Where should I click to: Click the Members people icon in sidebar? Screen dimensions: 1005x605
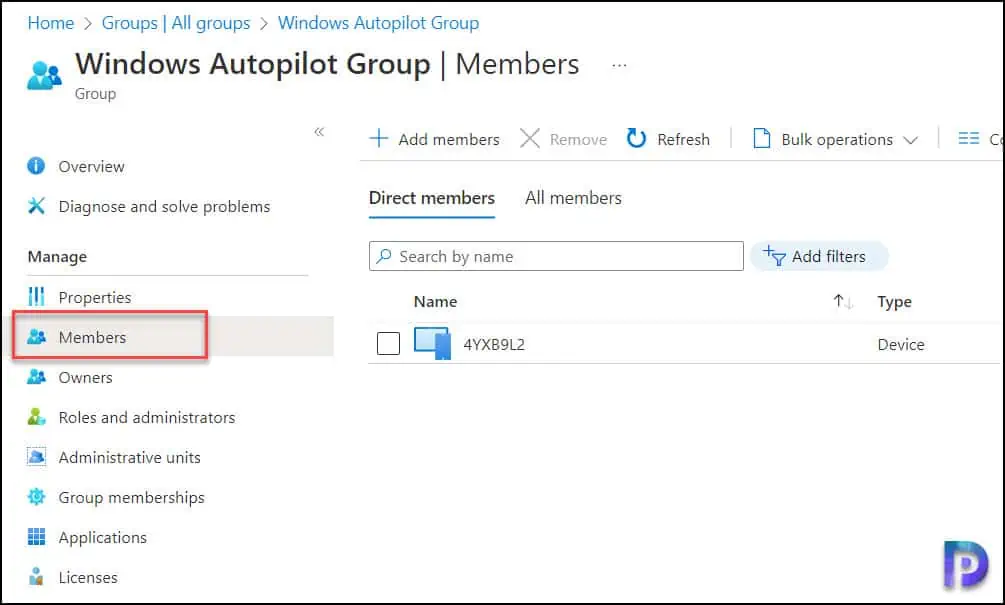[36, 336]
